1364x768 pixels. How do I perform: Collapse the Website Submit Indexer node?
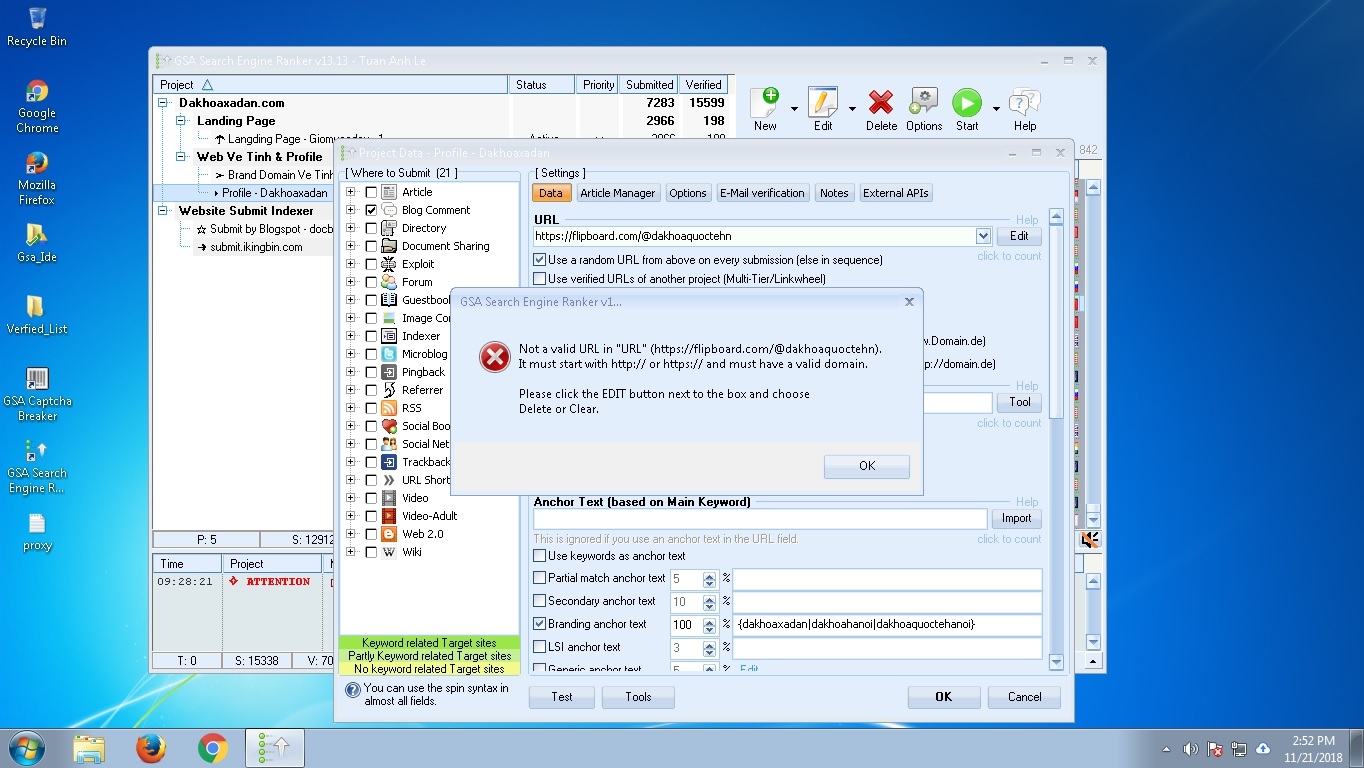pyautogui.click(x=164, y=211)
